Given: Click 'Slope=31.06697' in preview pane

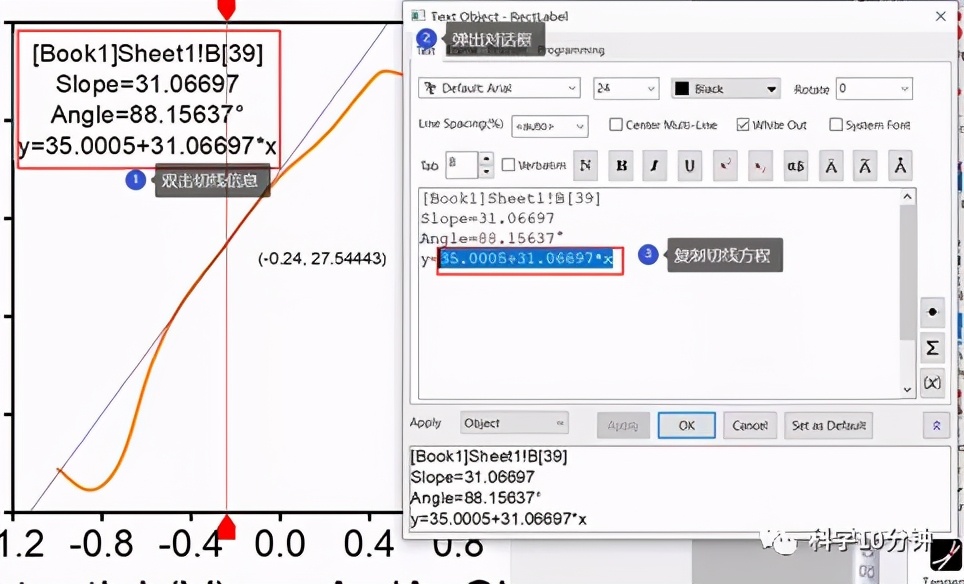Looking at the screenshot, I should (472, 477).
